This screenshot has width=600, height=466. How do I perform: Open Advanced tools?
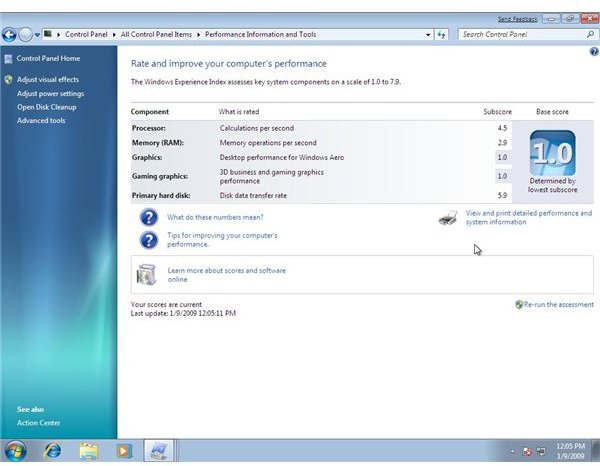pyautogui.click(x=41, y=121)
